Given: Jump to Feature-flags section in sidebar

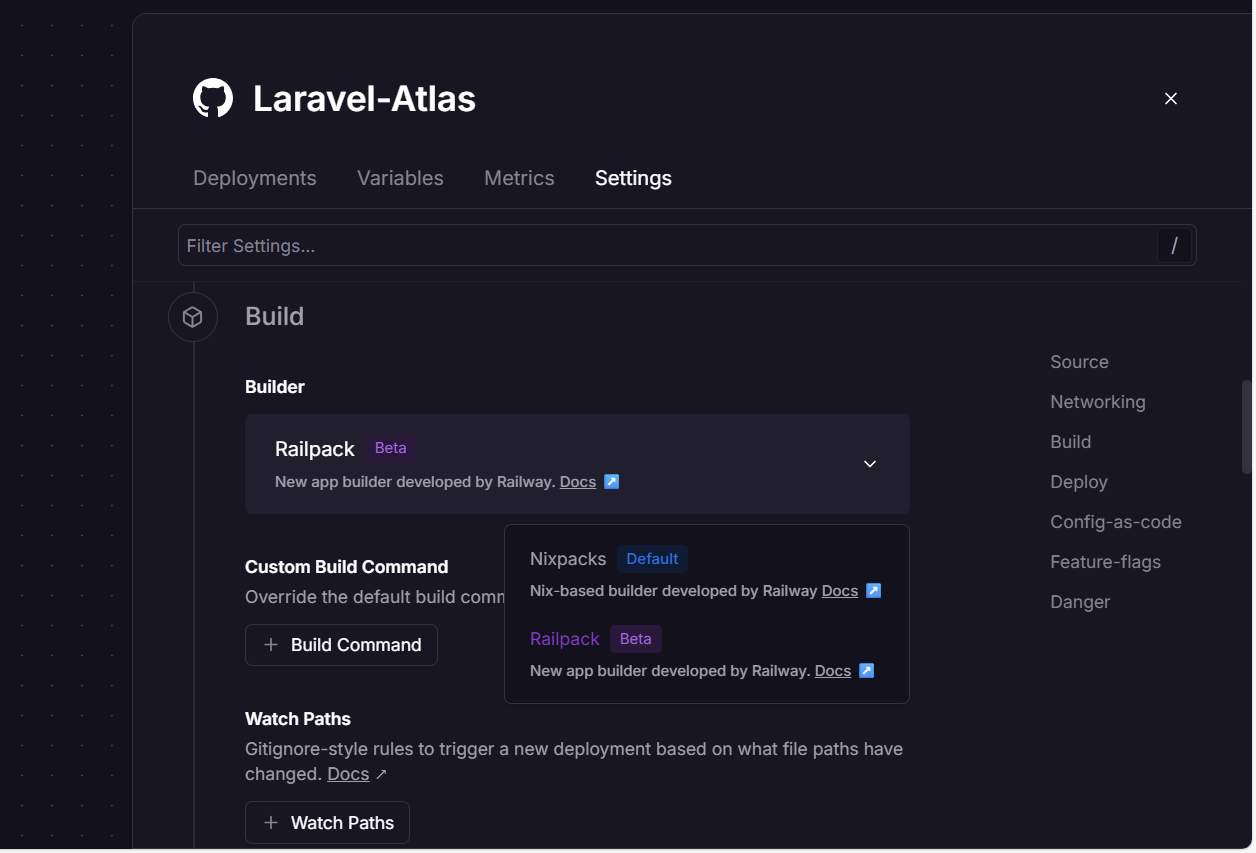Looking at the screenshot, I should click(x=1105, y=562).
